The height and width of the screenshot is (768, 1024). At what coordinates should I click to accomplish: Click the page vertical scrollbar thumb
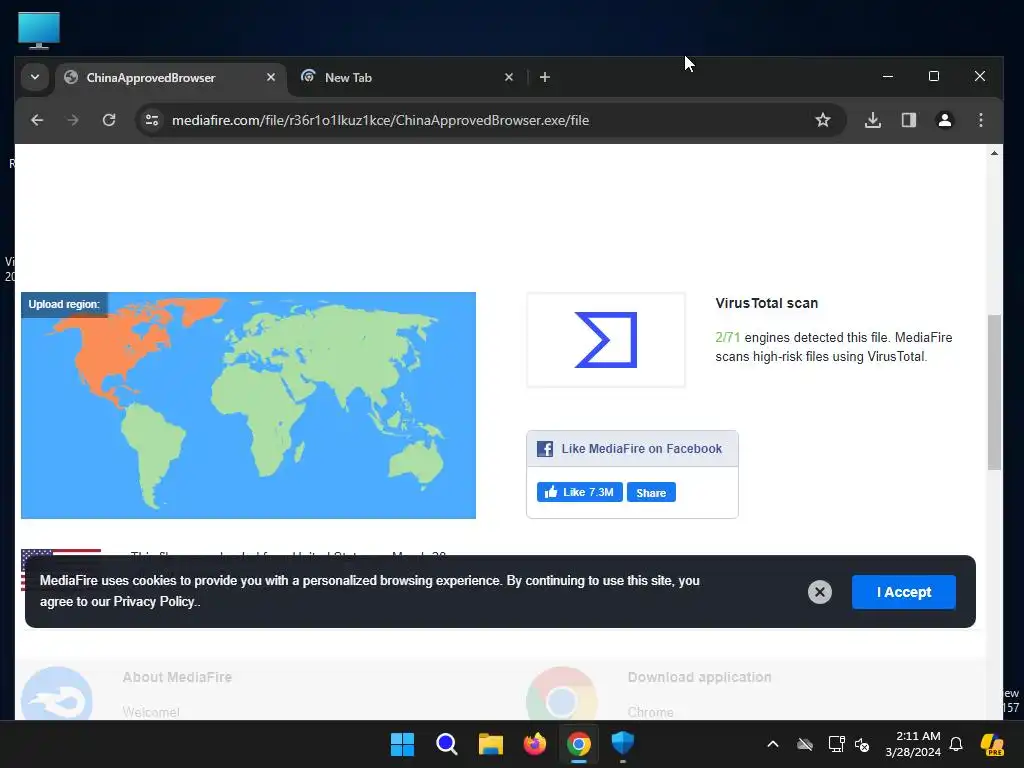pos(994,392)
